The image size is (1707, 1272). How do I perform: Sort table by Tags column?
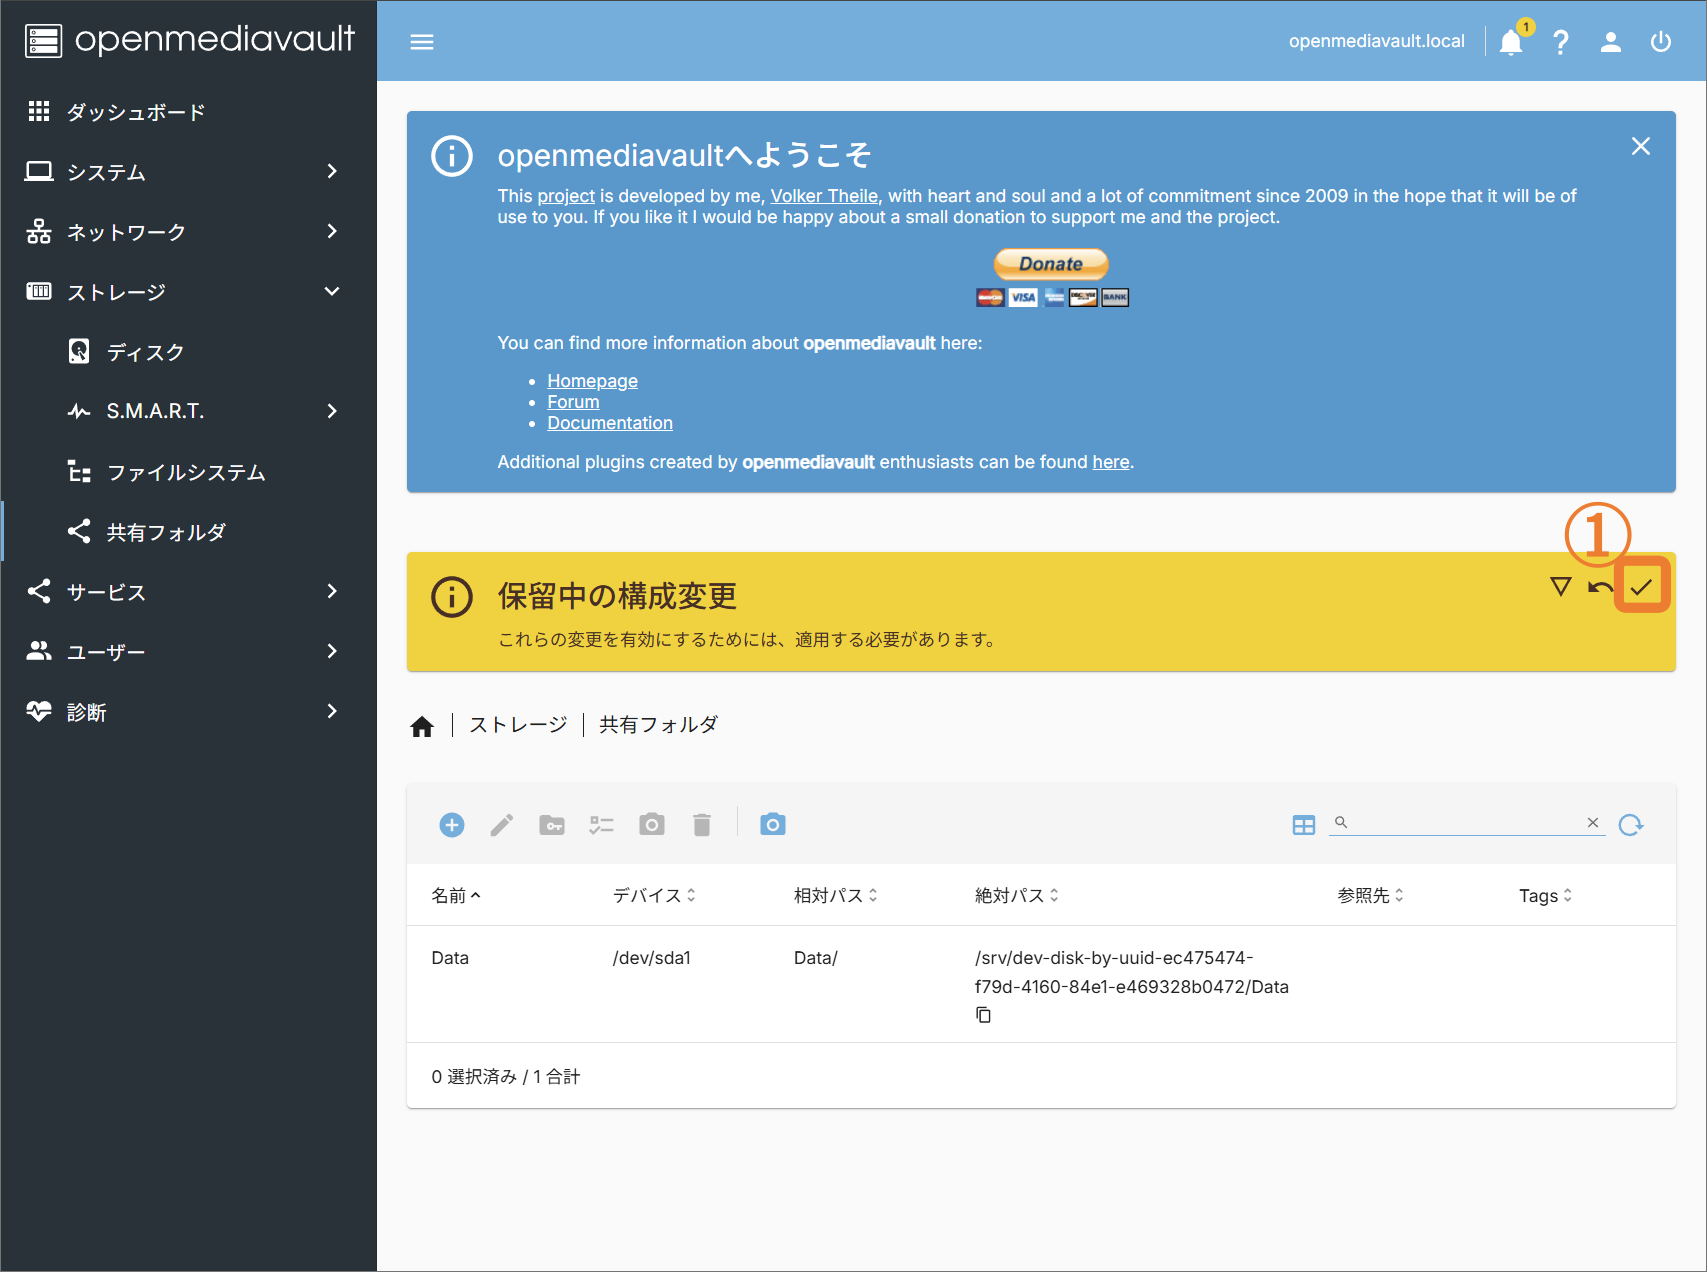1545,896
